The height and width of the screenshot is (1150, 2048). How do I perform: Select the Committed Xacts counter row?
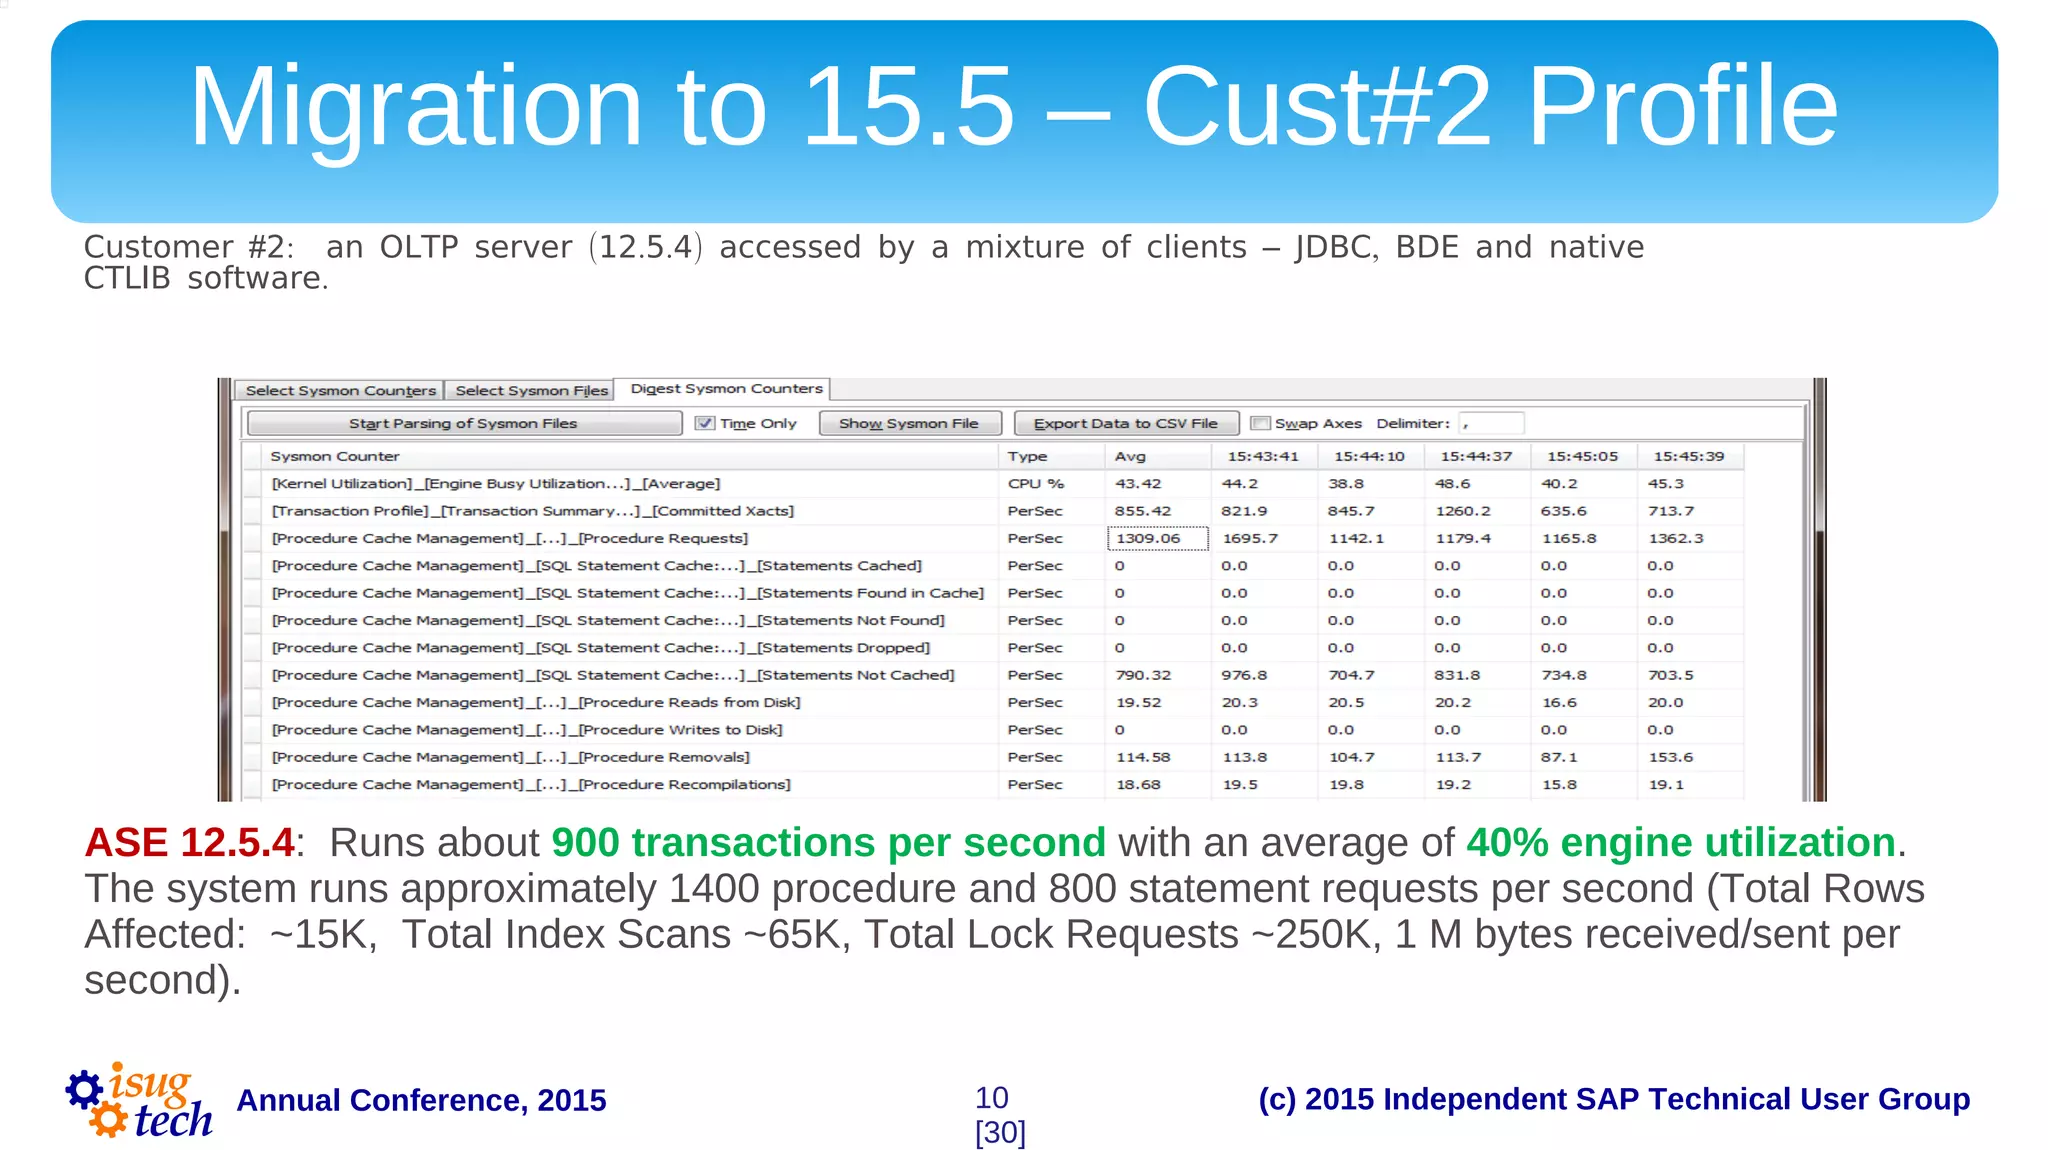coord(994,511)
